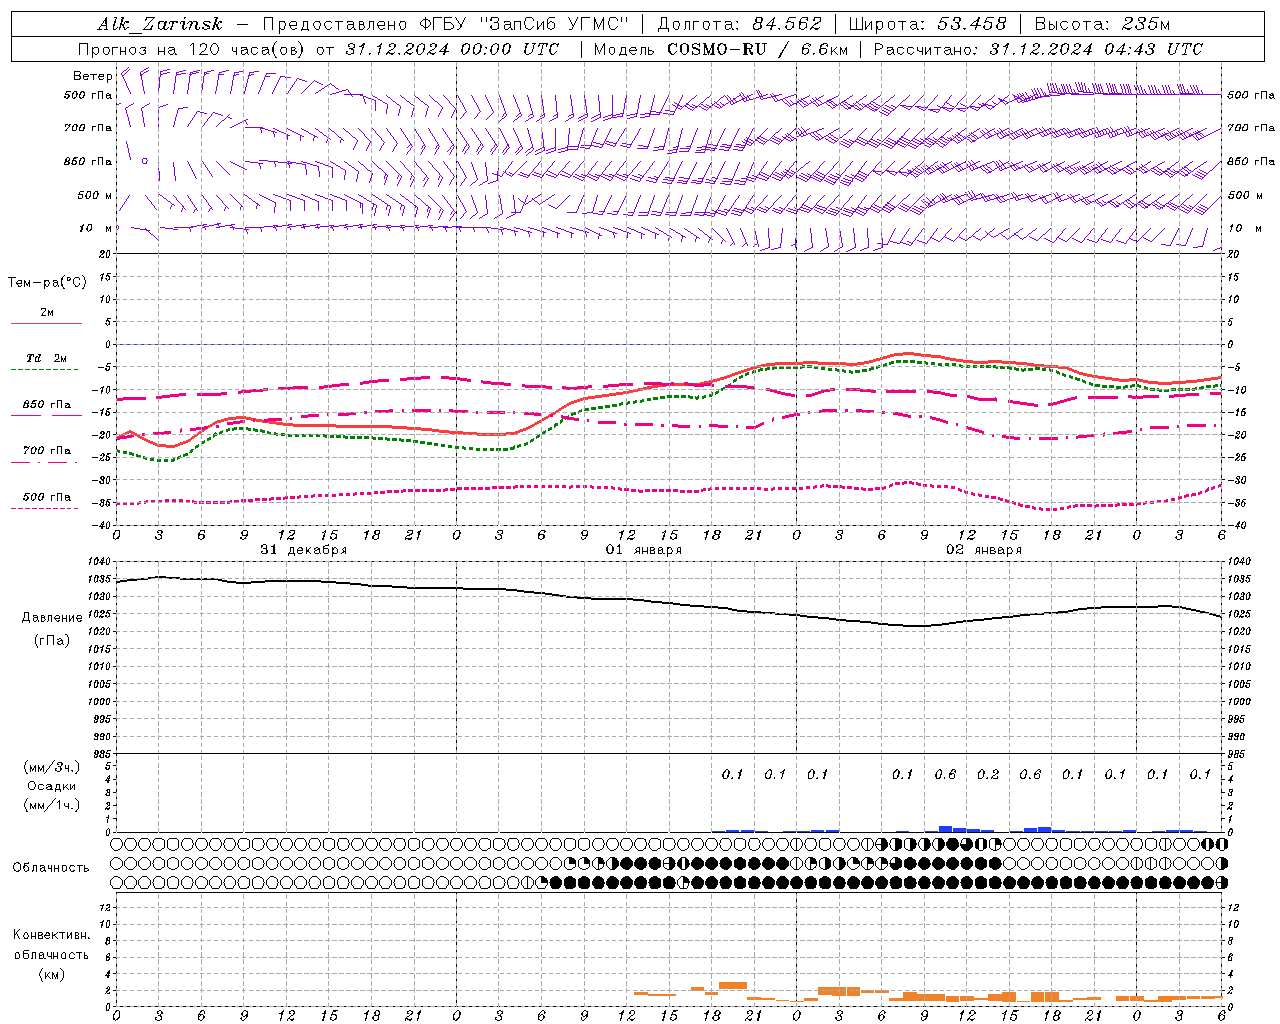Click the Долгота: 84.562 value

pyautogui.click(x=739, y=24)
